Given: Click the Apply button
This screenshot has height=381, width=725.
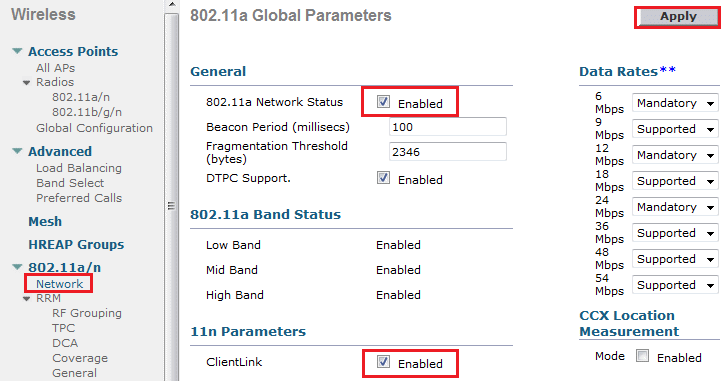Looking at the screenshot, I should pyautogui.click(x=678, y=17).
